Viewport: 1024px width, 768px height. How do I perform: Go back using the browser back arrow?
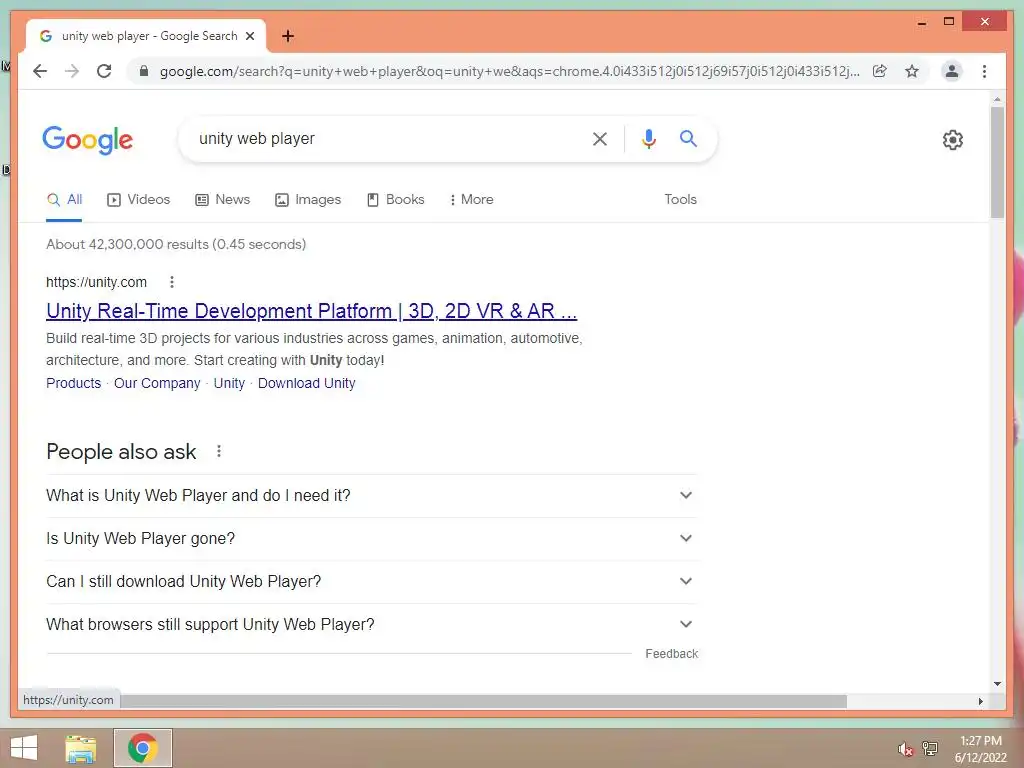point(40,71)
